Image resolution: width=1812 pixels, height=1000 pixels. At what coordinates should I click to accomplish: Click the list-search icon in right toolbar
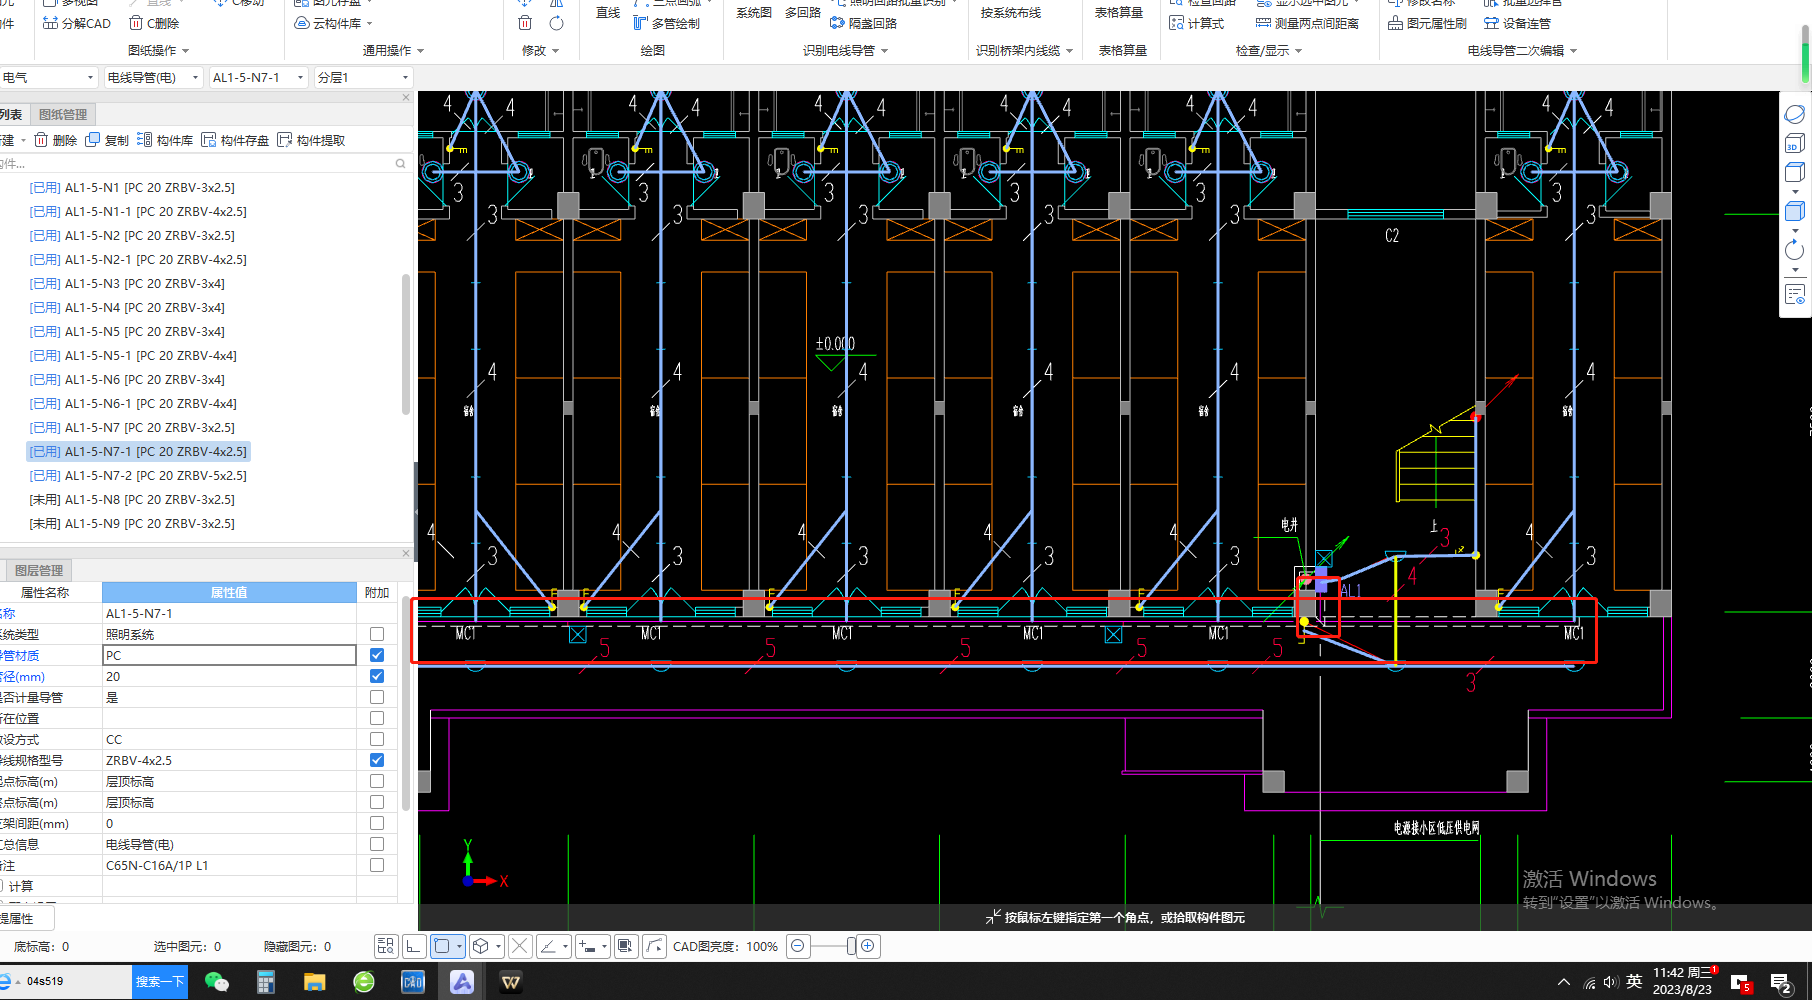click(1795, 295)
